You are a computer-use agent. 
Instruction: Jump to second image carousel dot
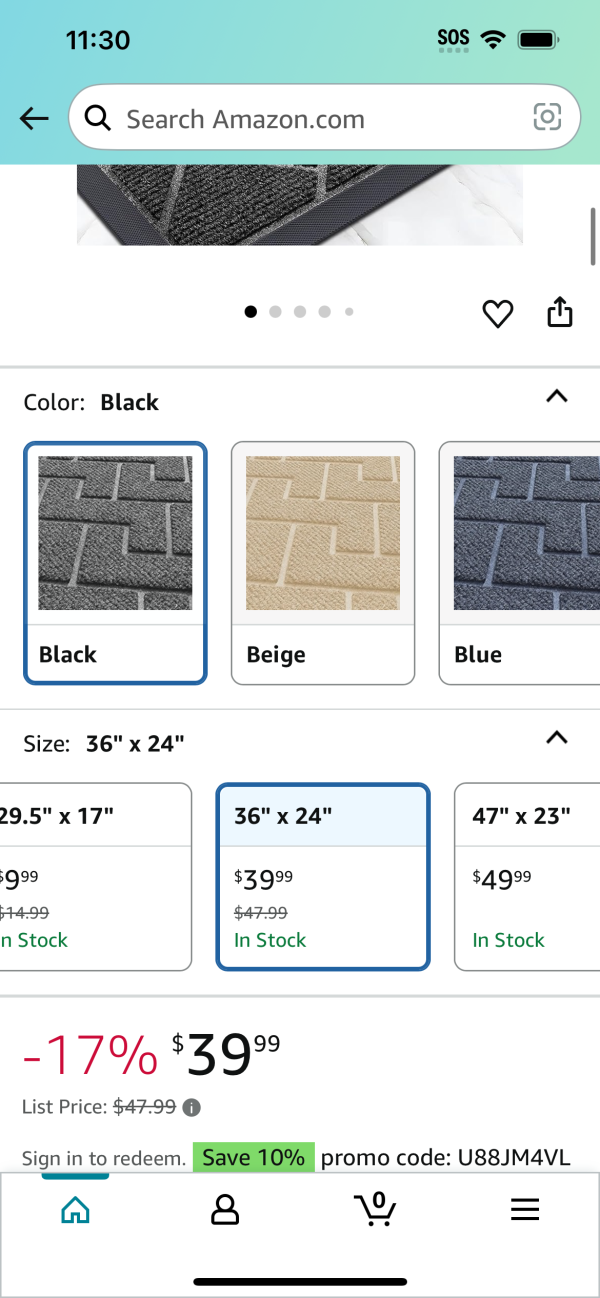coord(275,312)
